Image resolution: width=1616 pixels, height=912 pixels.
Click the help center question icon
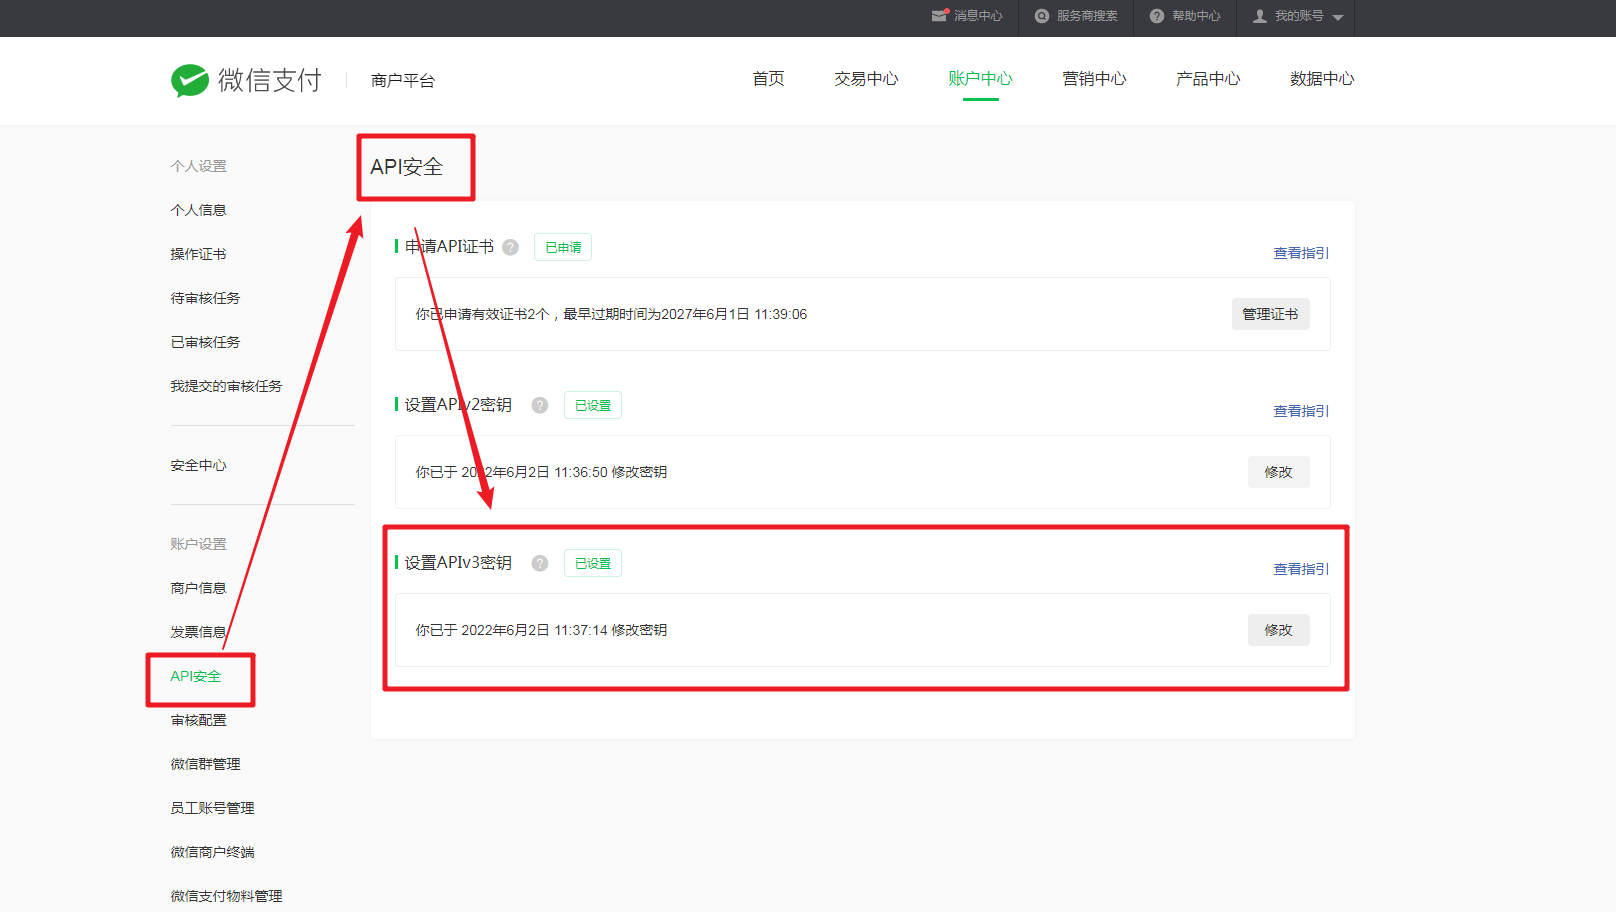coord(1157,16)
